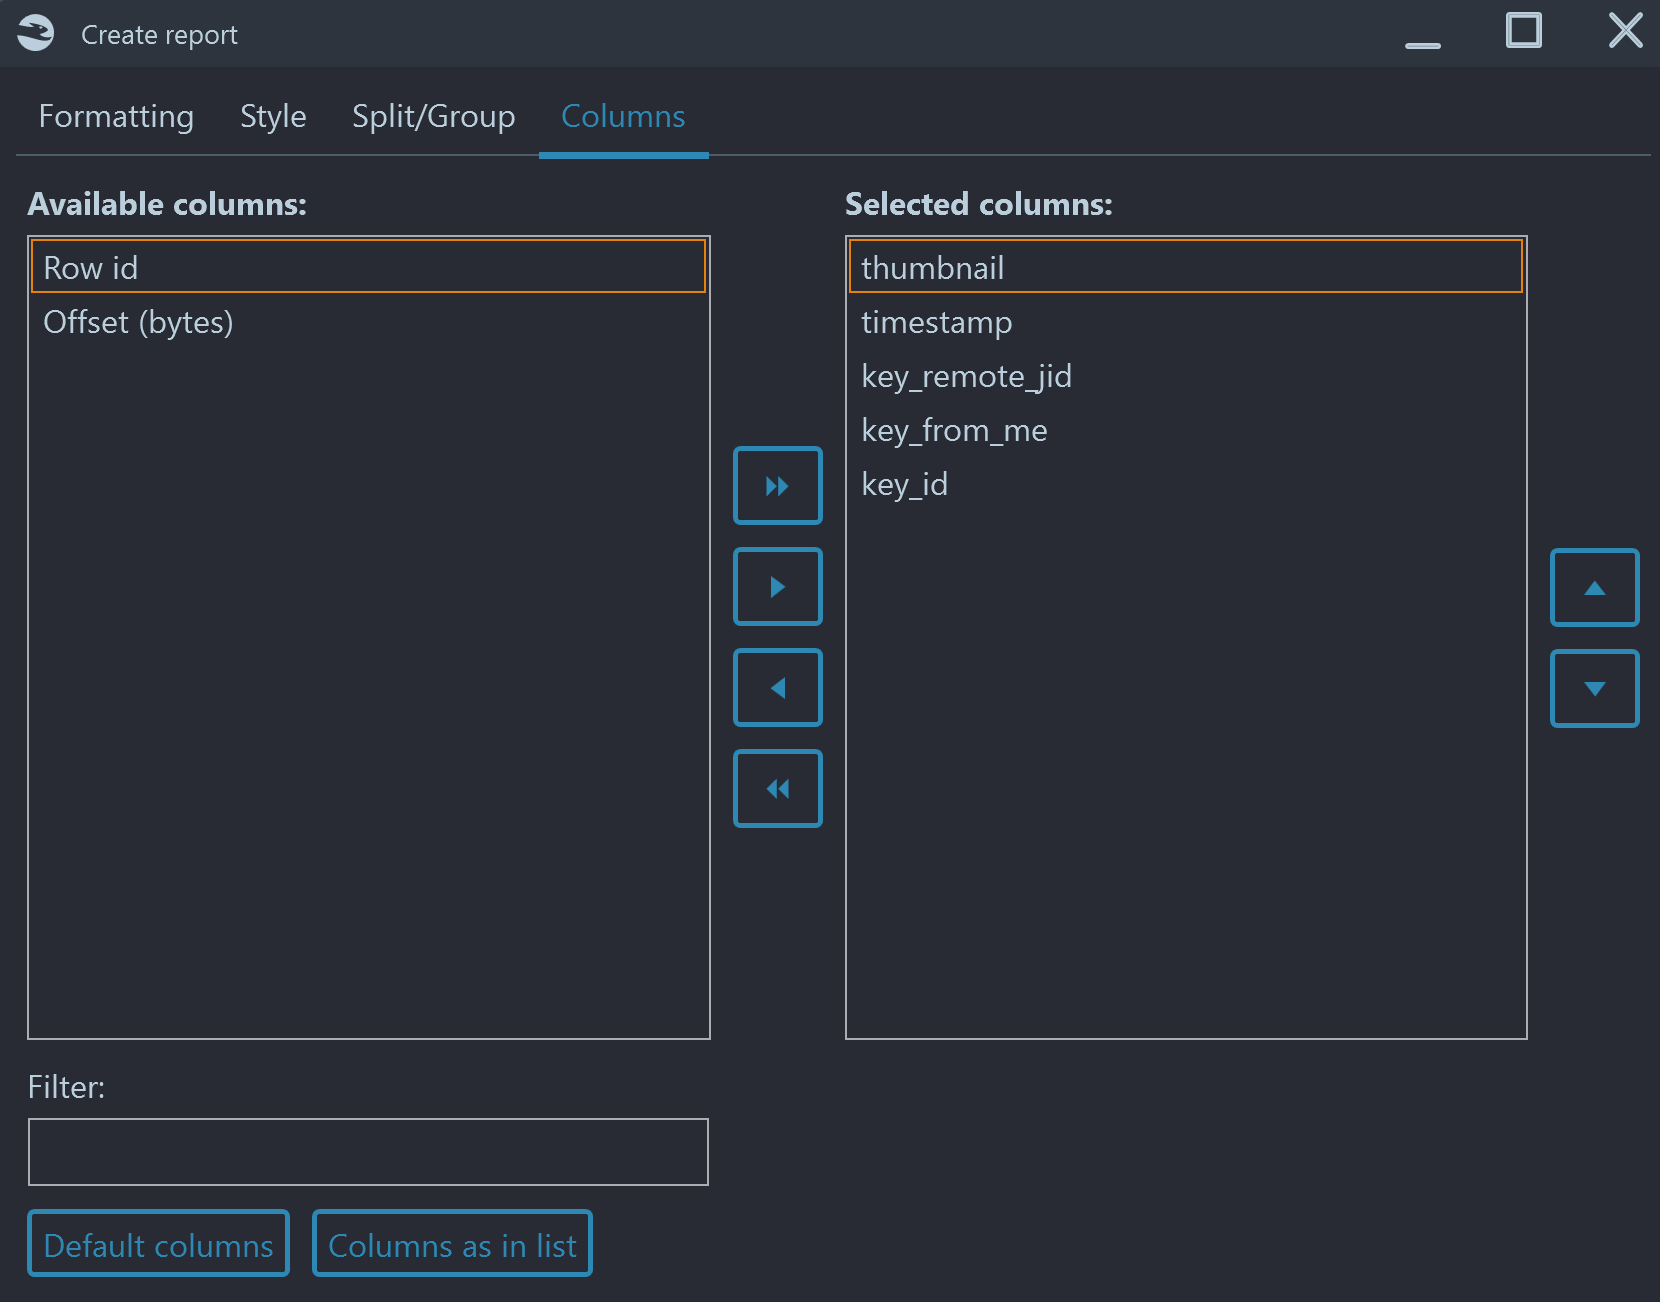Go to the Split/Group tab
The image size is (1660, 1302).
433,117
